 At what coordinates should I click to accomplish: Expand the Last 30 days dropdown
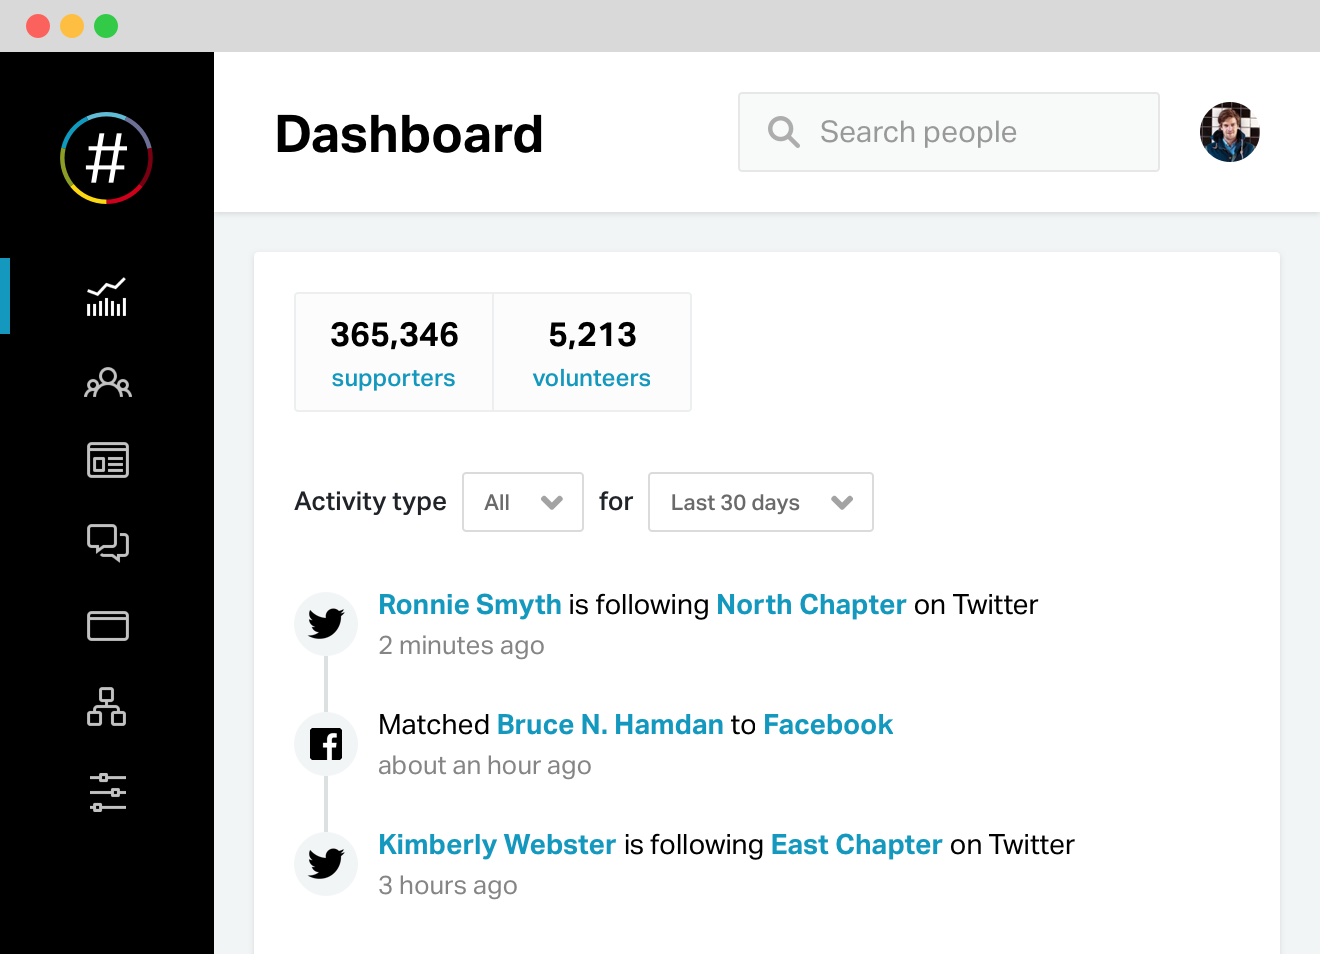761,502
